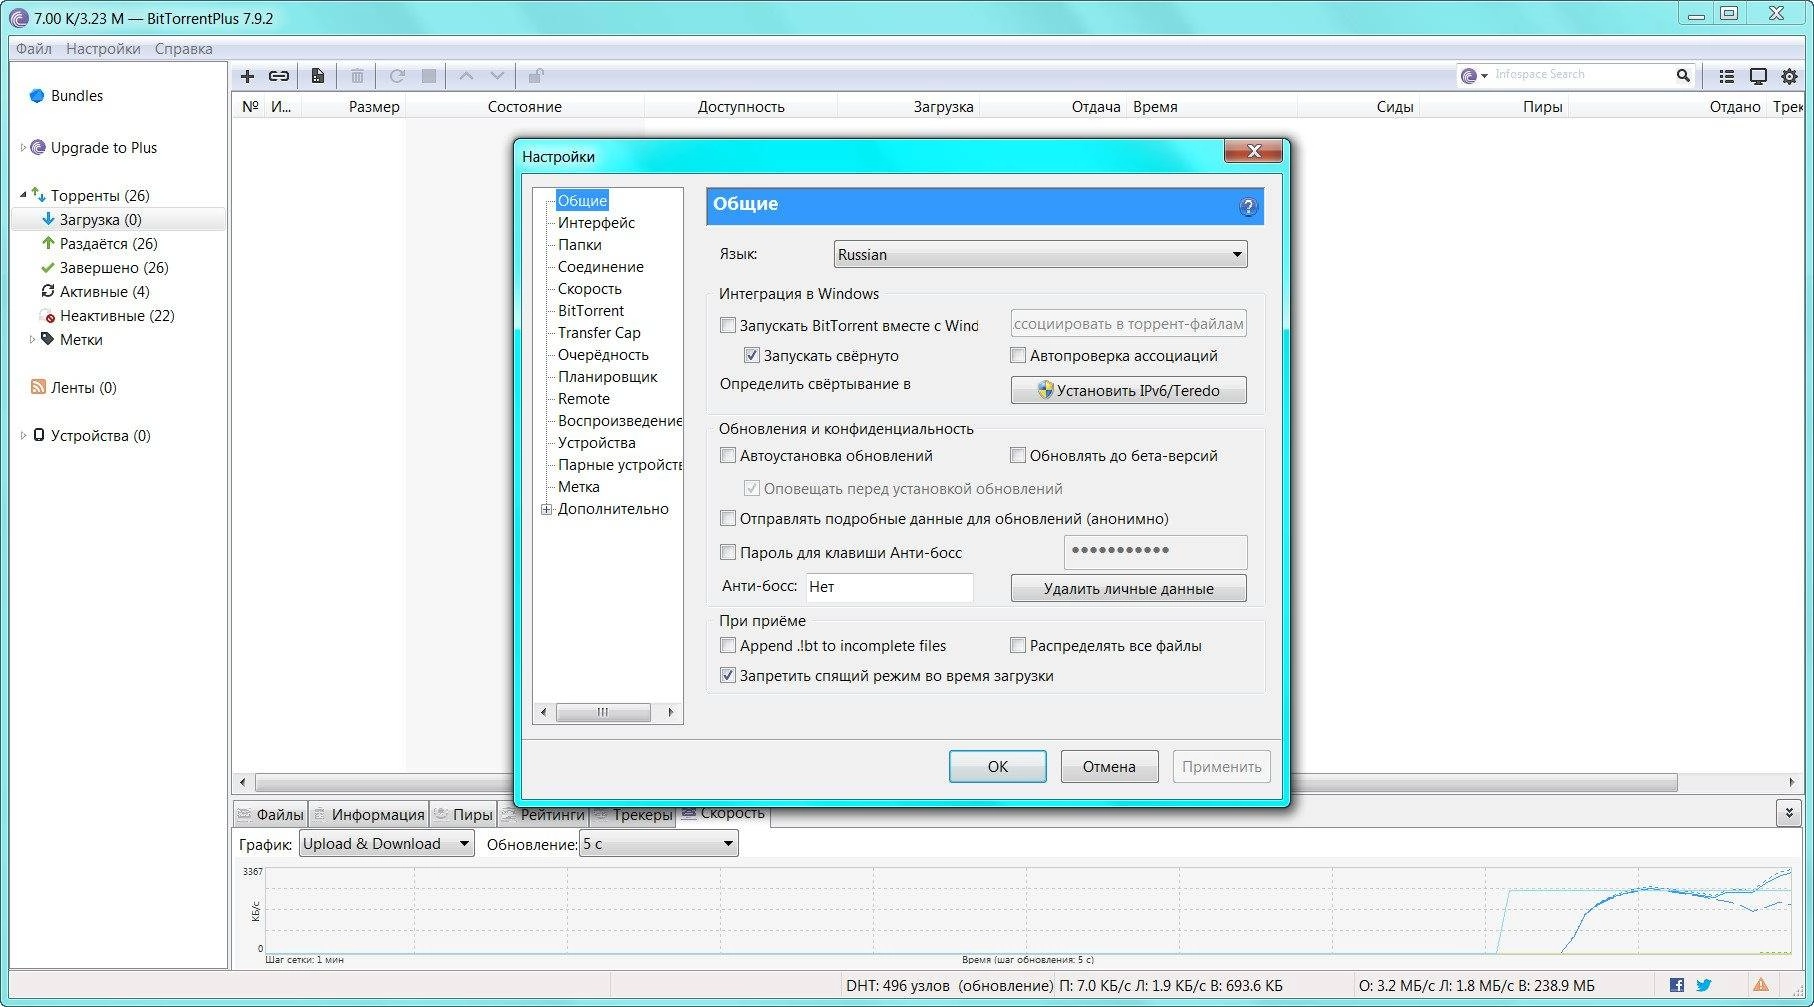Open the Facebook icon in status bar
The image size is (1814, 1007).
pos(1677,985)
